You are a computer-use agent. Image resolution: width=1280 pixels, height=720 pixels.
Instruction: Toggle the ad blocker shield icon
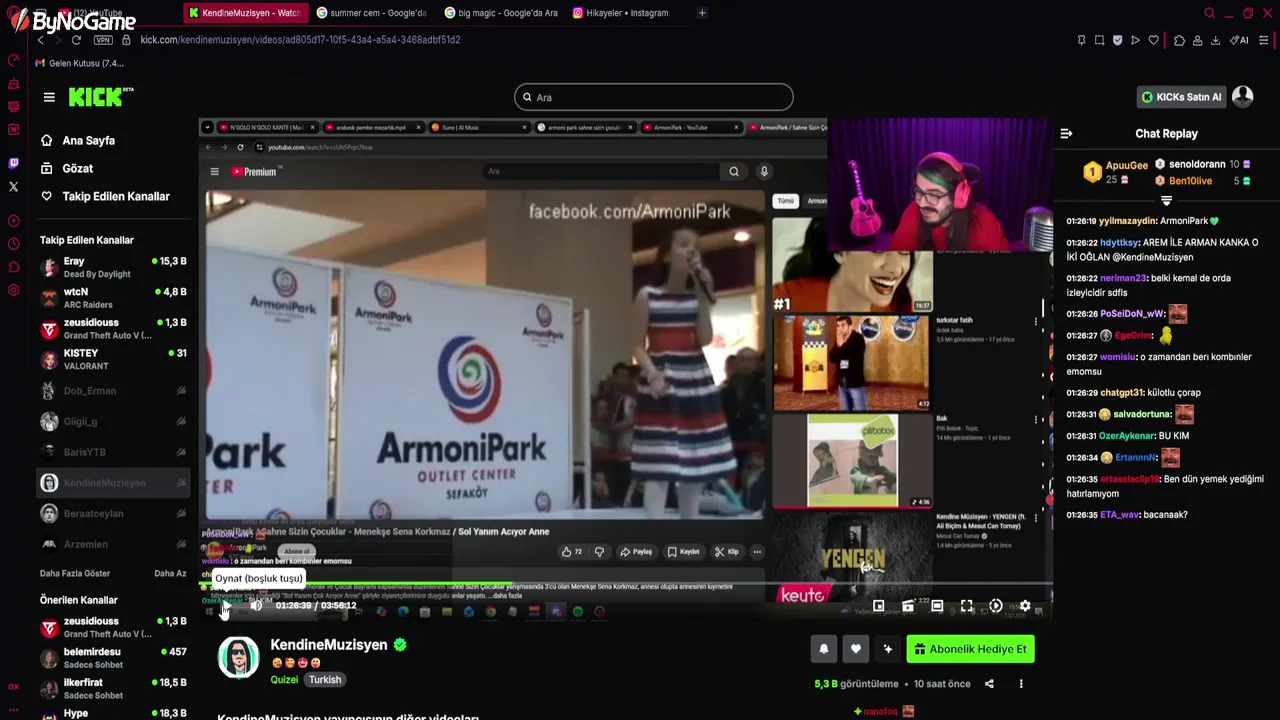click(1117, 40)
